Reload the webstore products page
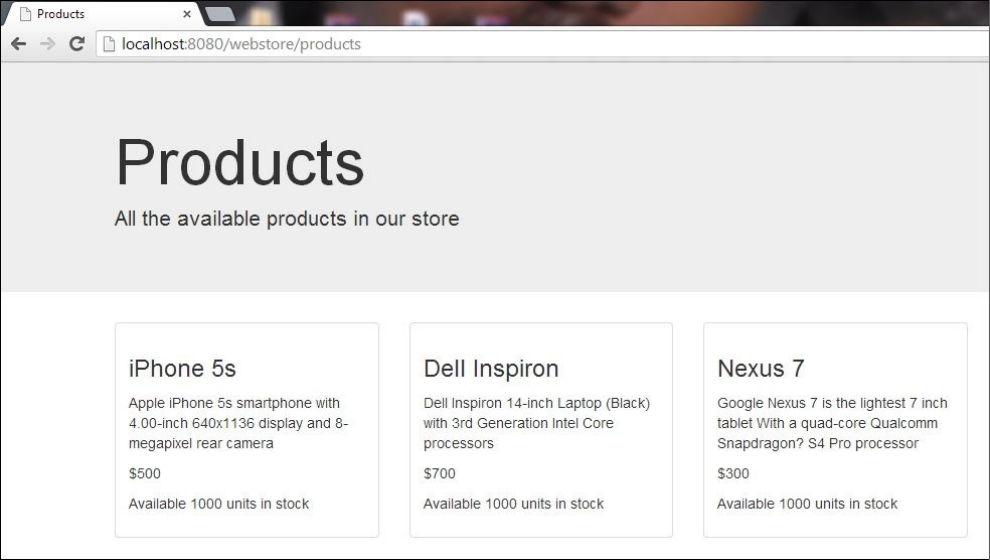Screen dimensions: 990x560 coord(76,44)
